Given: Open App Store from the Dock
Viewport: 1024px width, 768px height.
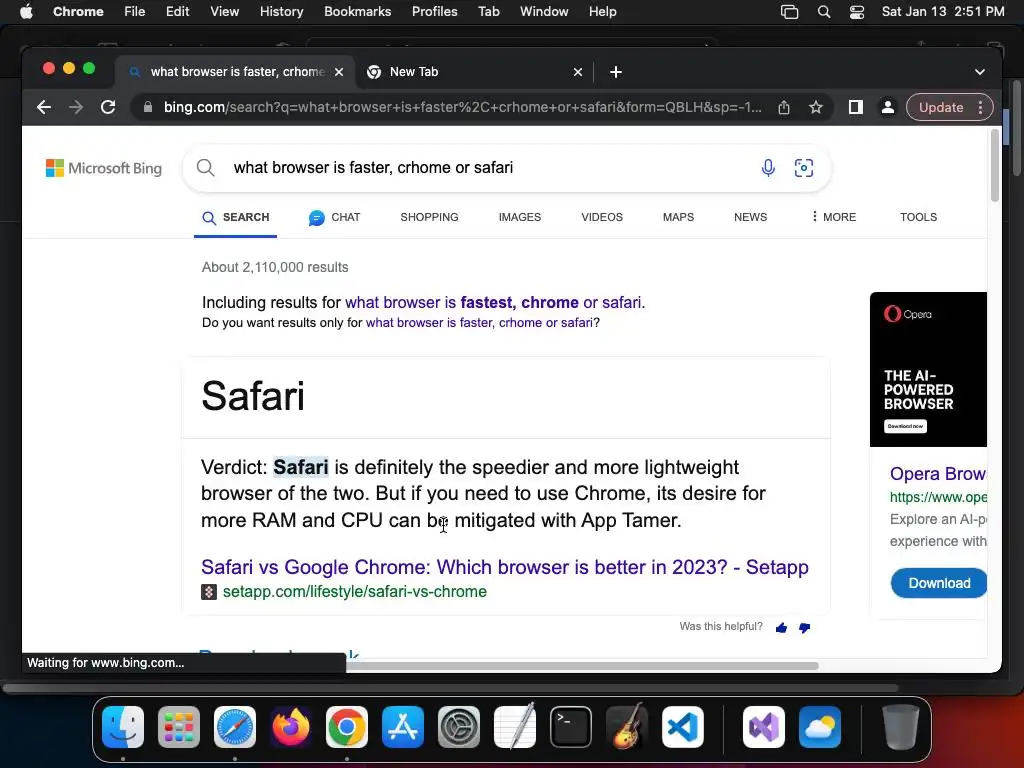Looking at the screenshot, I should pyautogui.click(x=403, y=727).
